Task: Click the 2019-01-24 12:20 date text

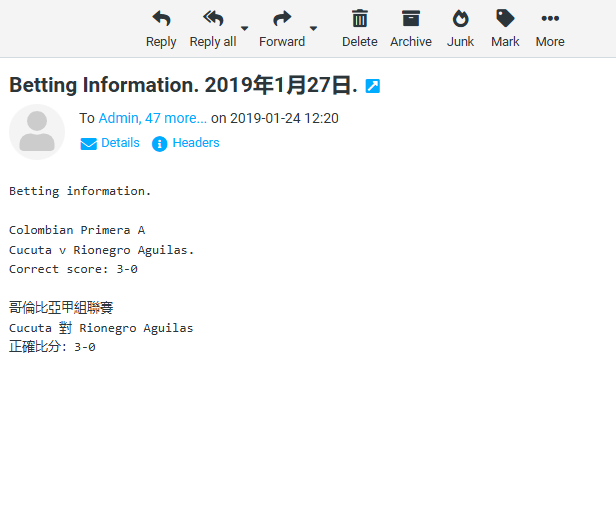Action: click(284, 118)
